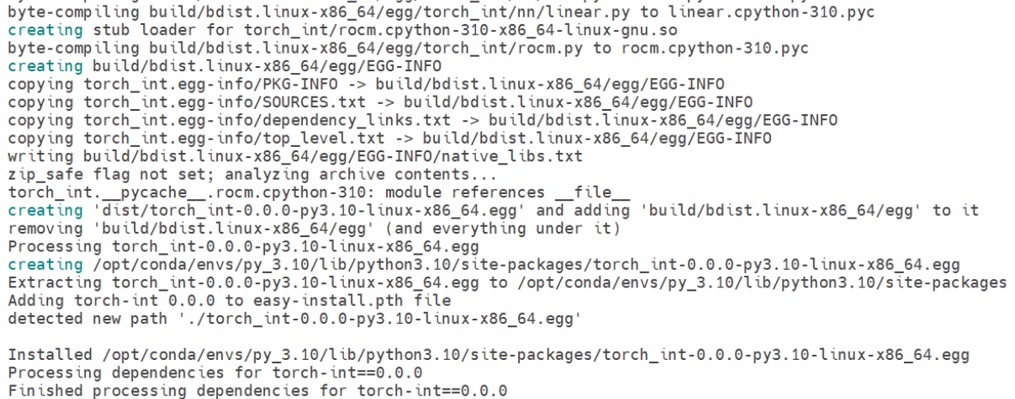Click 'writing build/bdist' native_libs.txt line
The height and width of the screenshot is (399, 1015).
click(x=295, y=157)
